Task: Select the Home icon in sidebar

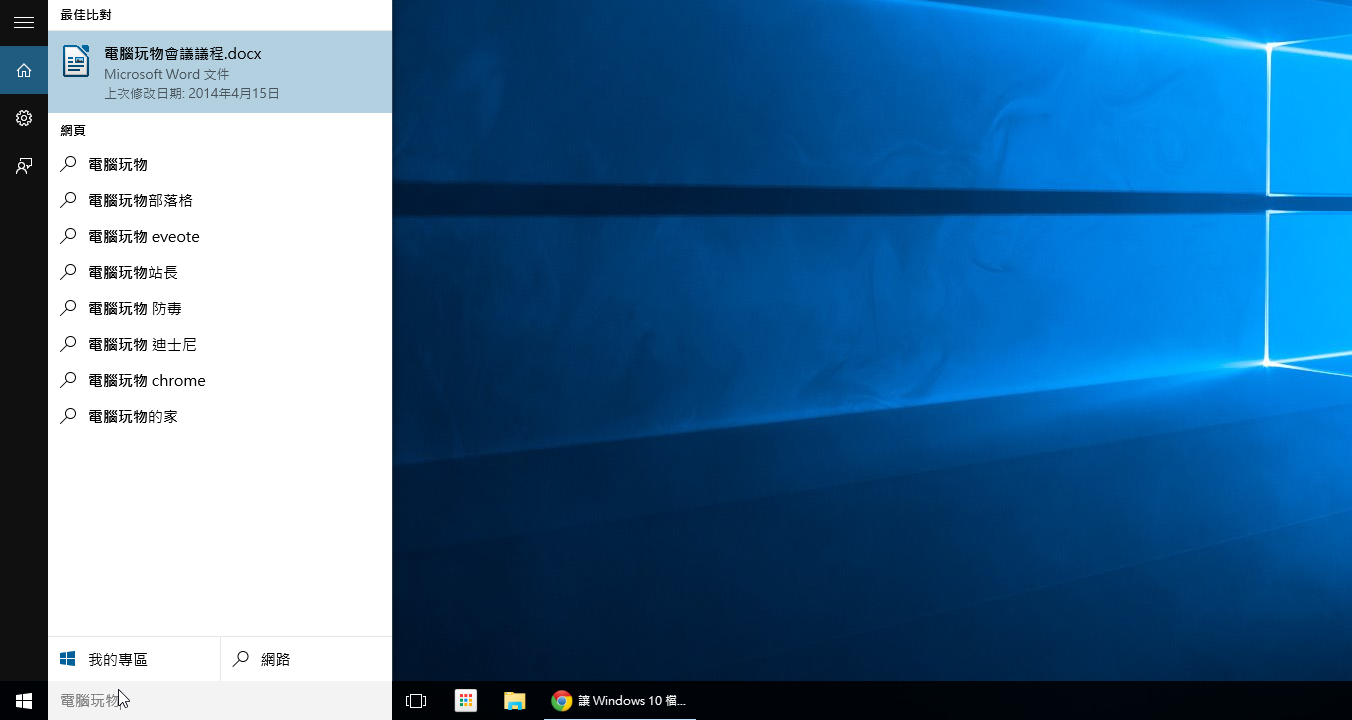Action: (24, 70)
